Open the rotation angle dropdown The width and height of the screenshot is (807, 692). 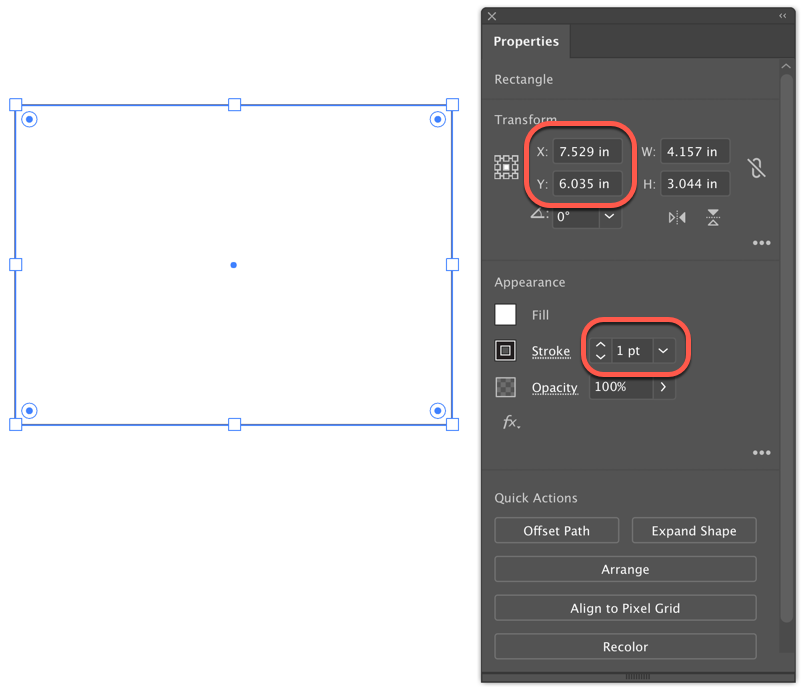tap(608, 217)
